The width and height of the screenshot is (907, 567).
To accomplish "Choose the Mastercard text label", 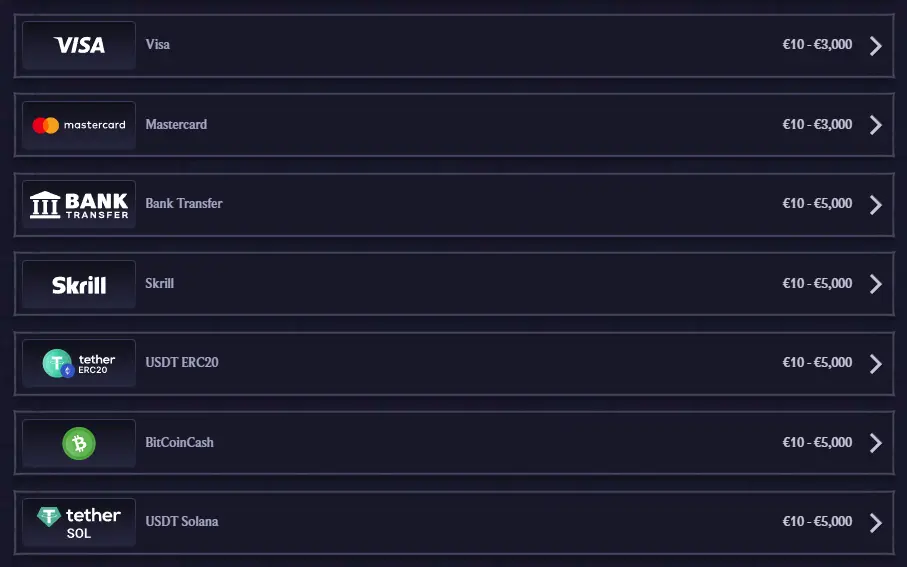I will (x=176, y=125).
